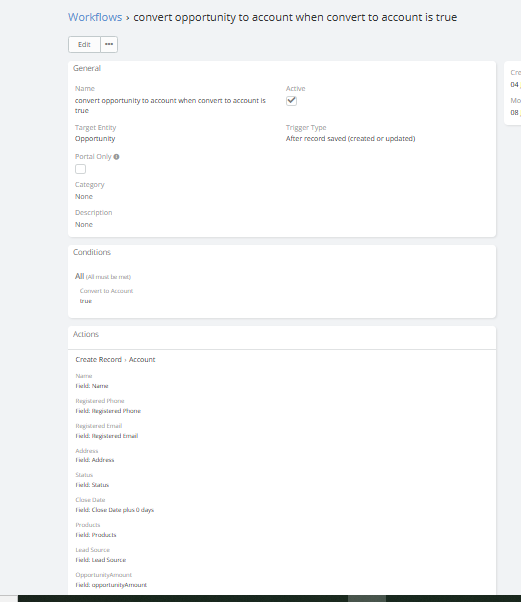Click the Convert to Account condition label
This screenshot has height=602, width=521.
pyautogui.click(x=106, y=291)
